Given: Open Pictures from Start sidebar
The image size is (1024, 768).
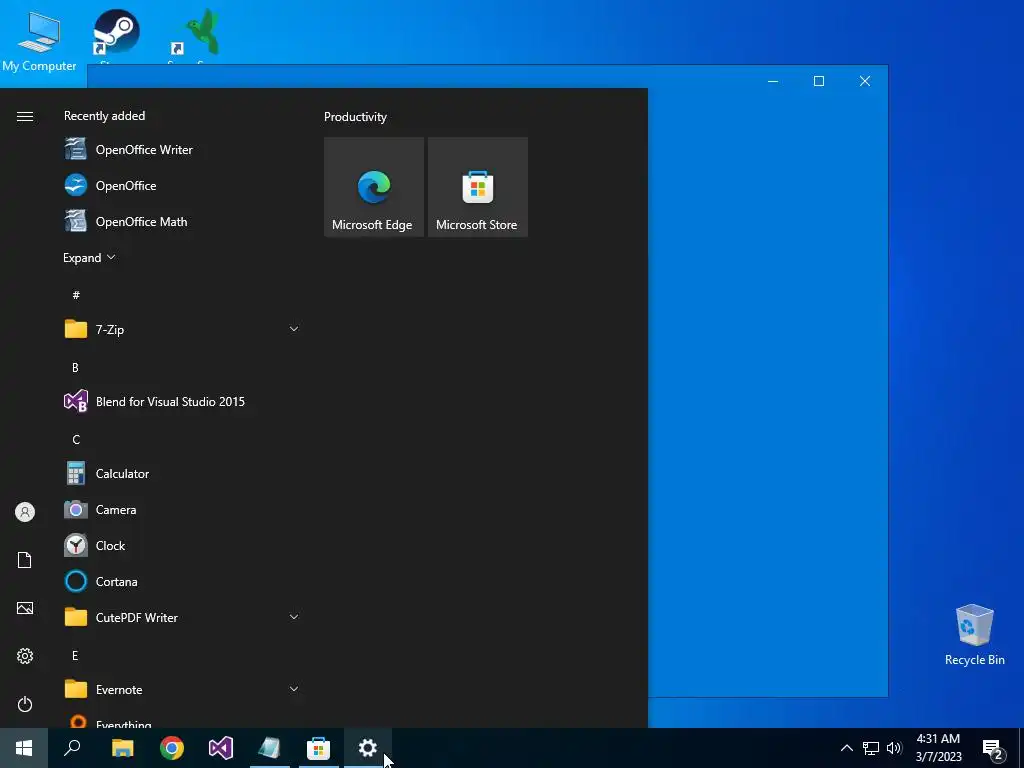Looking at the screenshot, I should (25, 608).
